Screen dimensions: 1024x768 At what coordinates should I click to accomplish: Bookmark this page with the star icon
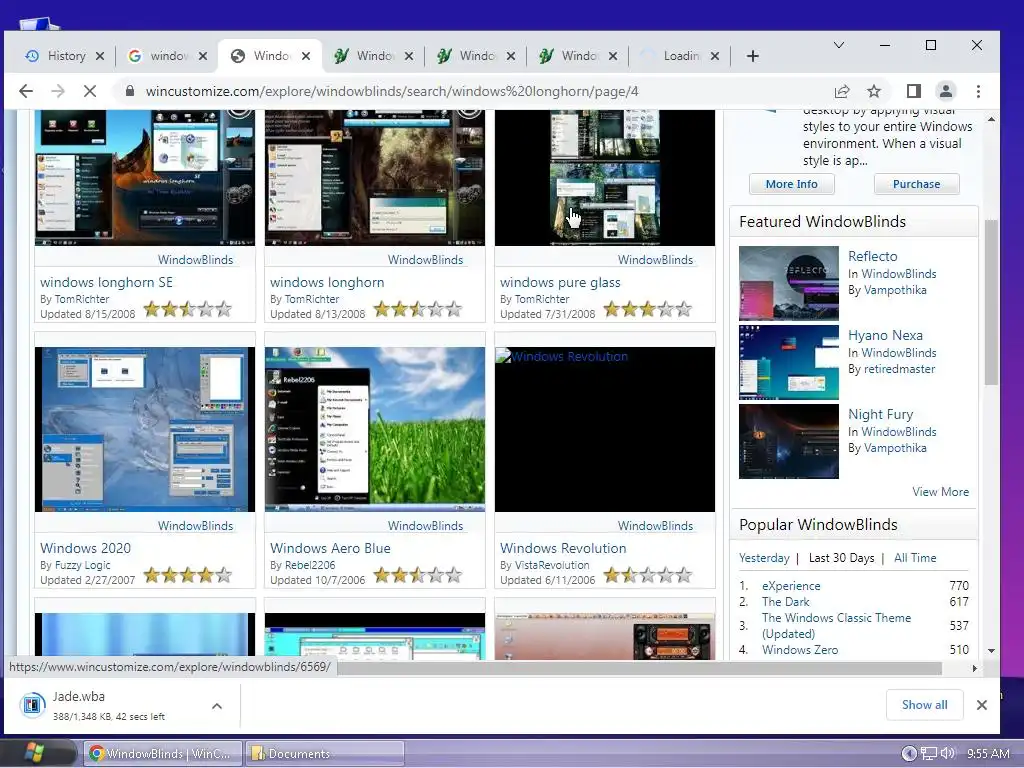[874, 91]
